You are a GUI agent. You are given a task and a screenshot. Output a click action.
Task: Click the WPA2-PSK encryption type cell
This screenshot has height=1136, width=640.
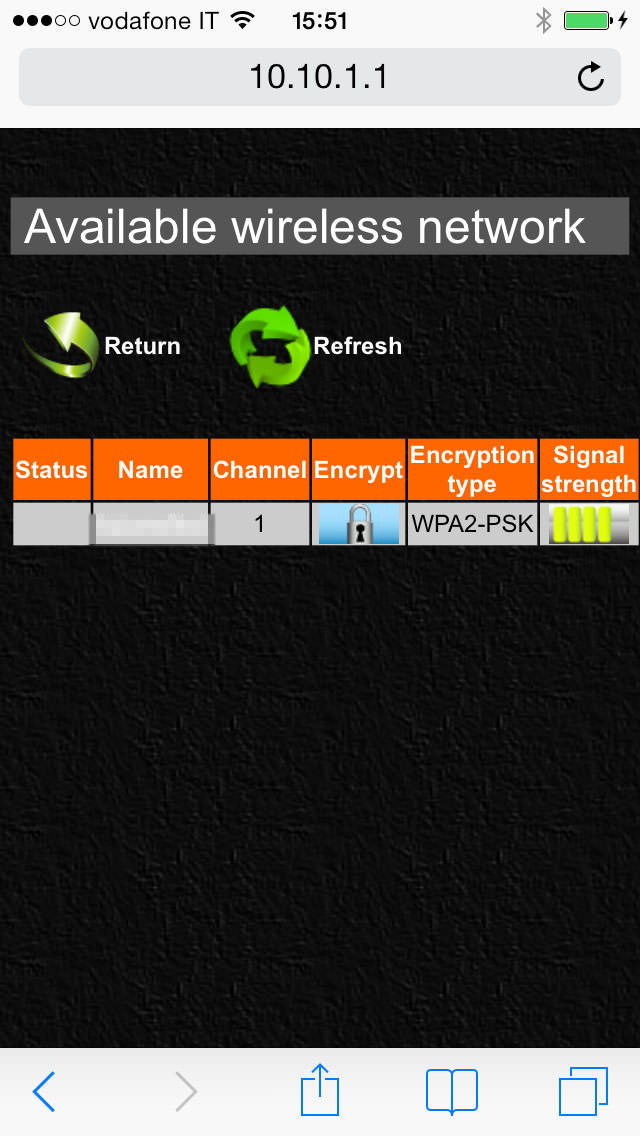click(473, 524)
